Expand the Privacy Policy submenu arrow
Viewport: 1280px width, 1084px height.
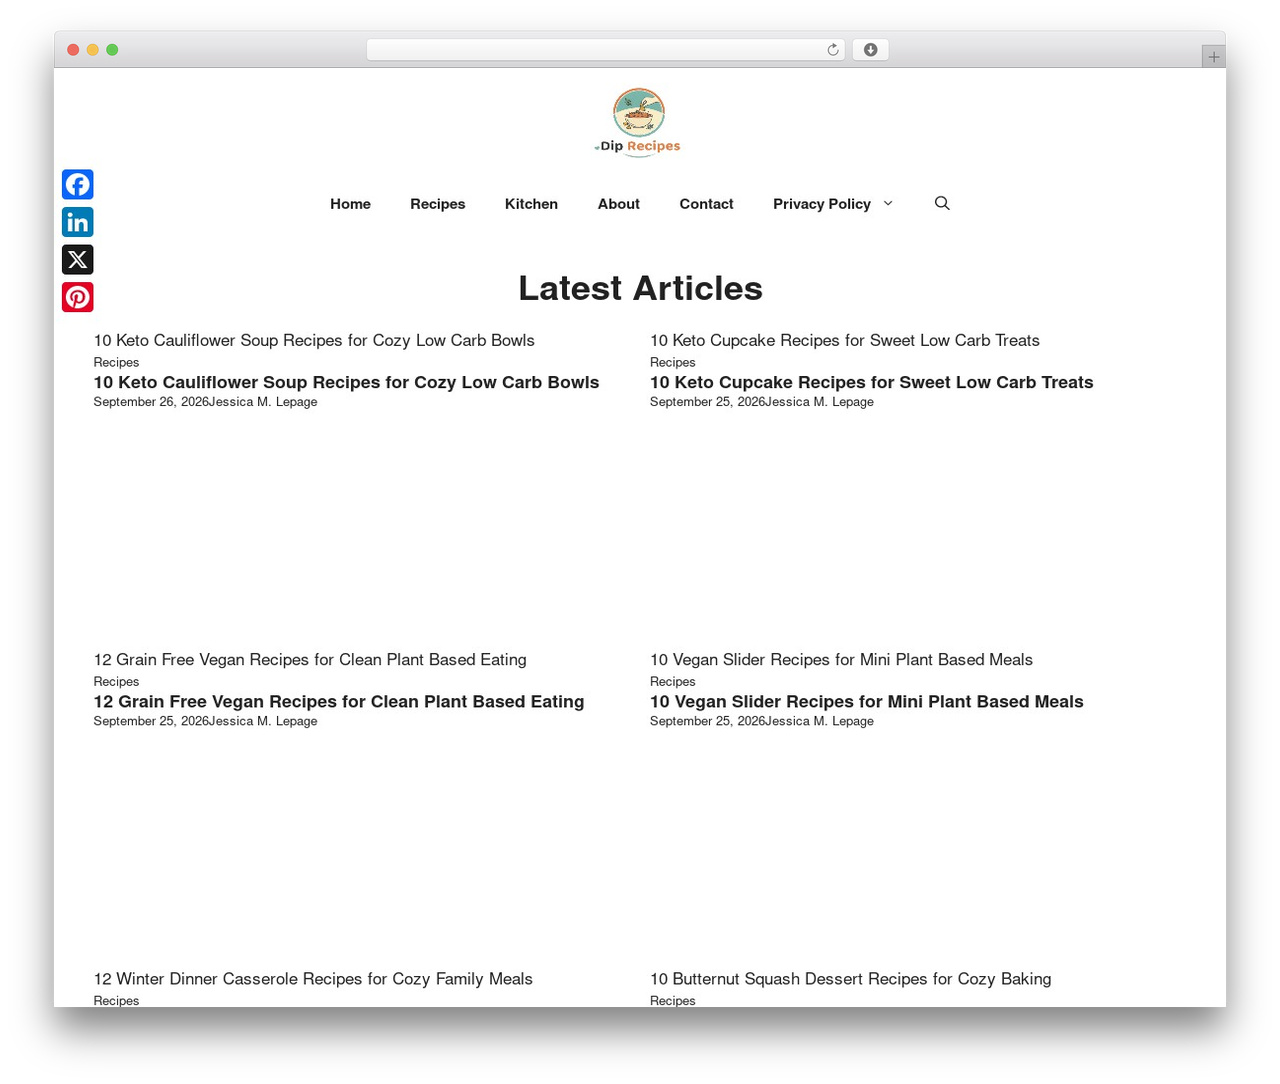(x=888, y=203)
